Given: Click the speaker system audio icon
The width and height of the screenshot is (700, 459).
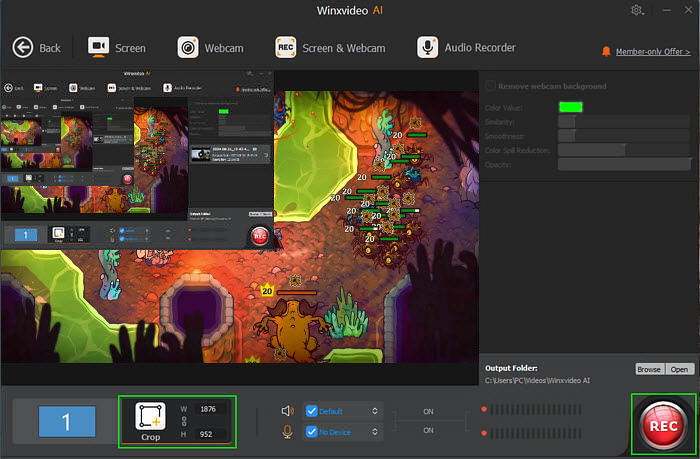Looking at the screenshot, I should point(287,410).
